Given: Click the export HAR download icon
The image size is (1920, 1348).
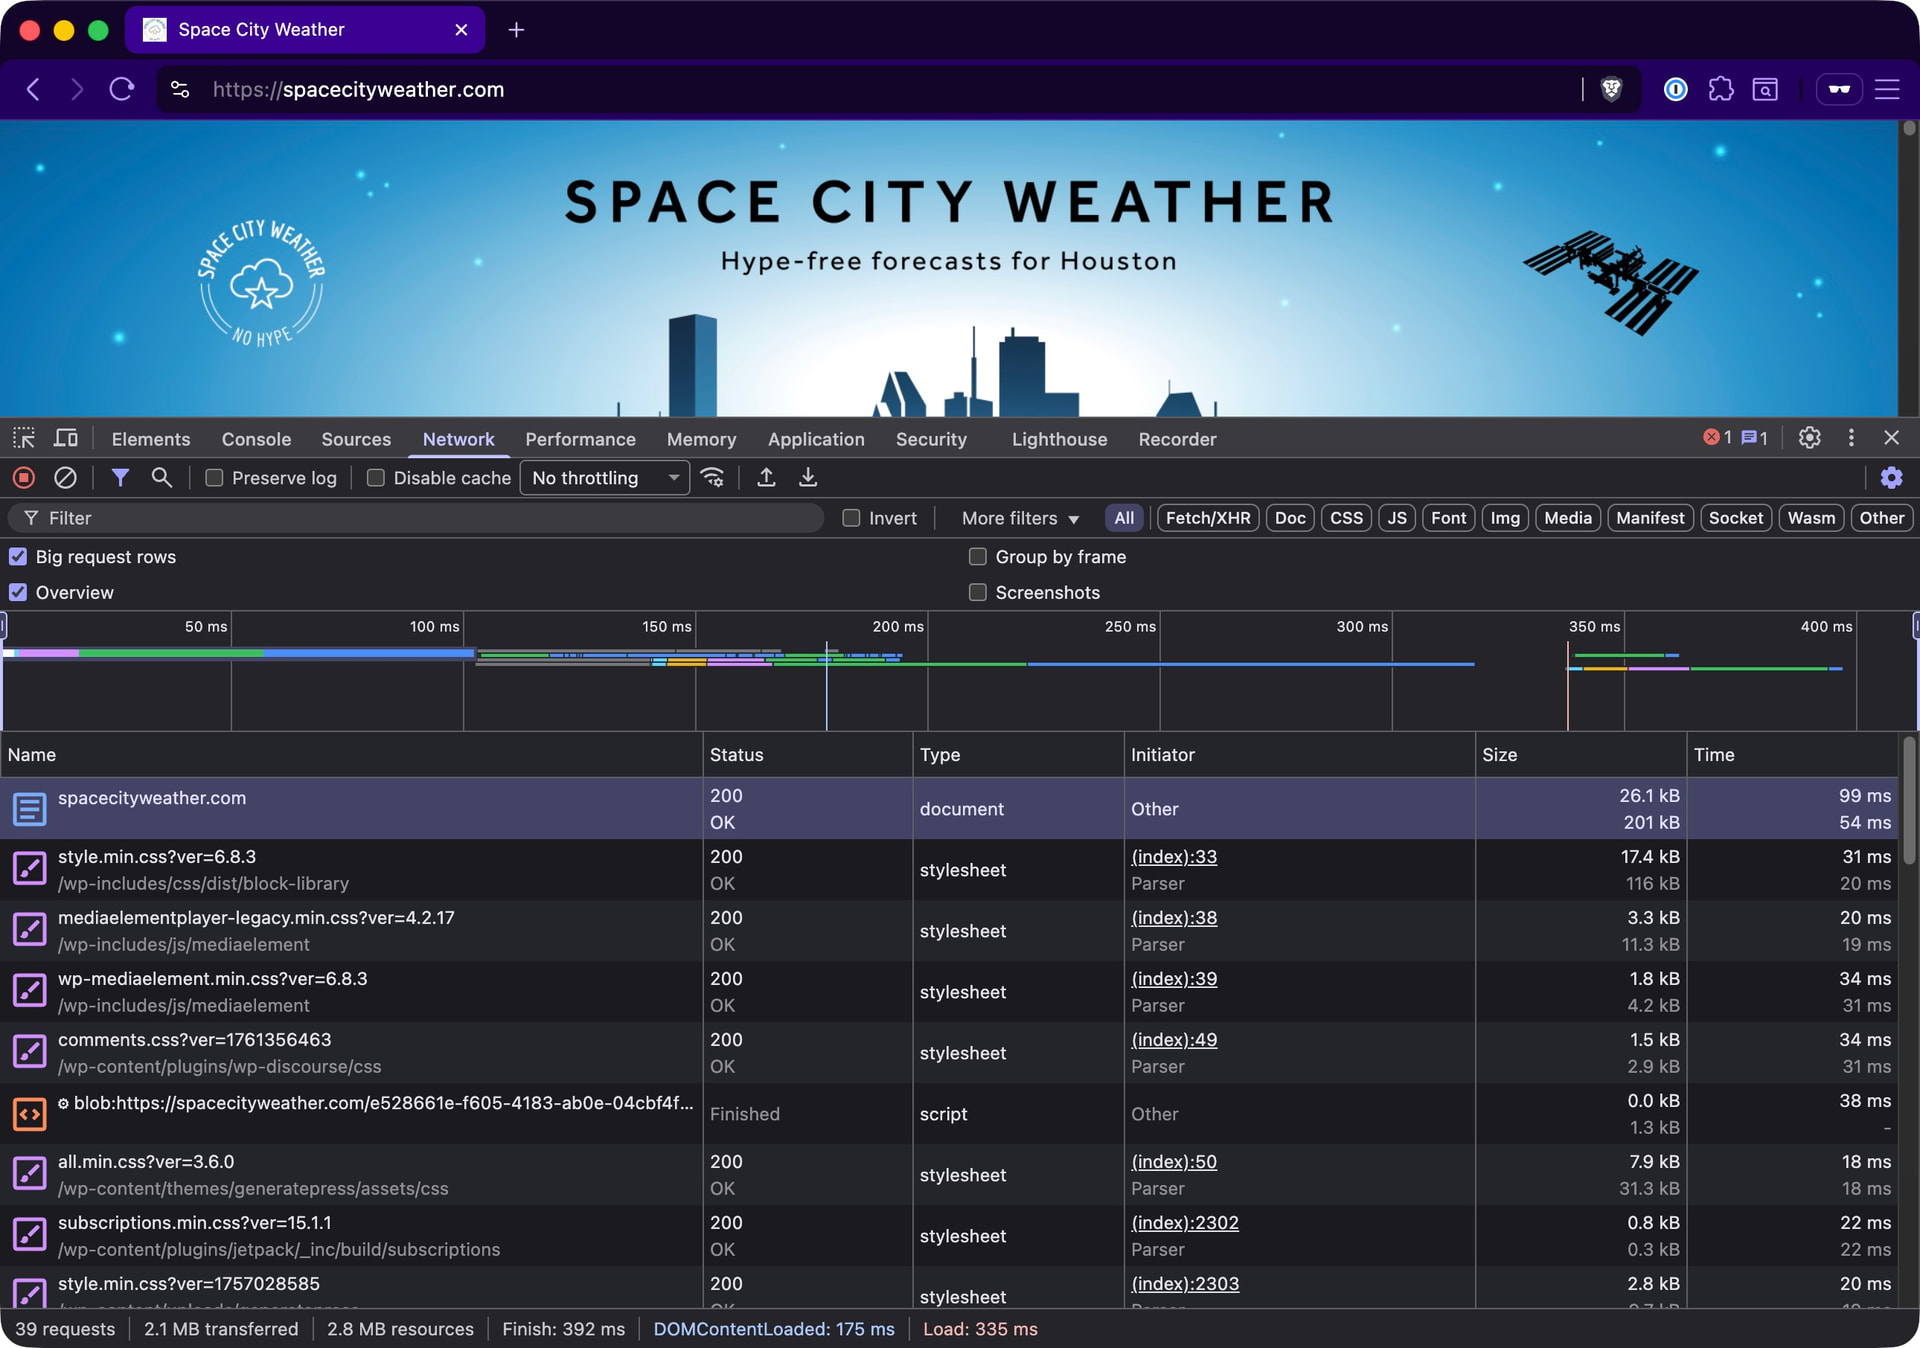Looking at the screenshot, I should pos(808,478).
